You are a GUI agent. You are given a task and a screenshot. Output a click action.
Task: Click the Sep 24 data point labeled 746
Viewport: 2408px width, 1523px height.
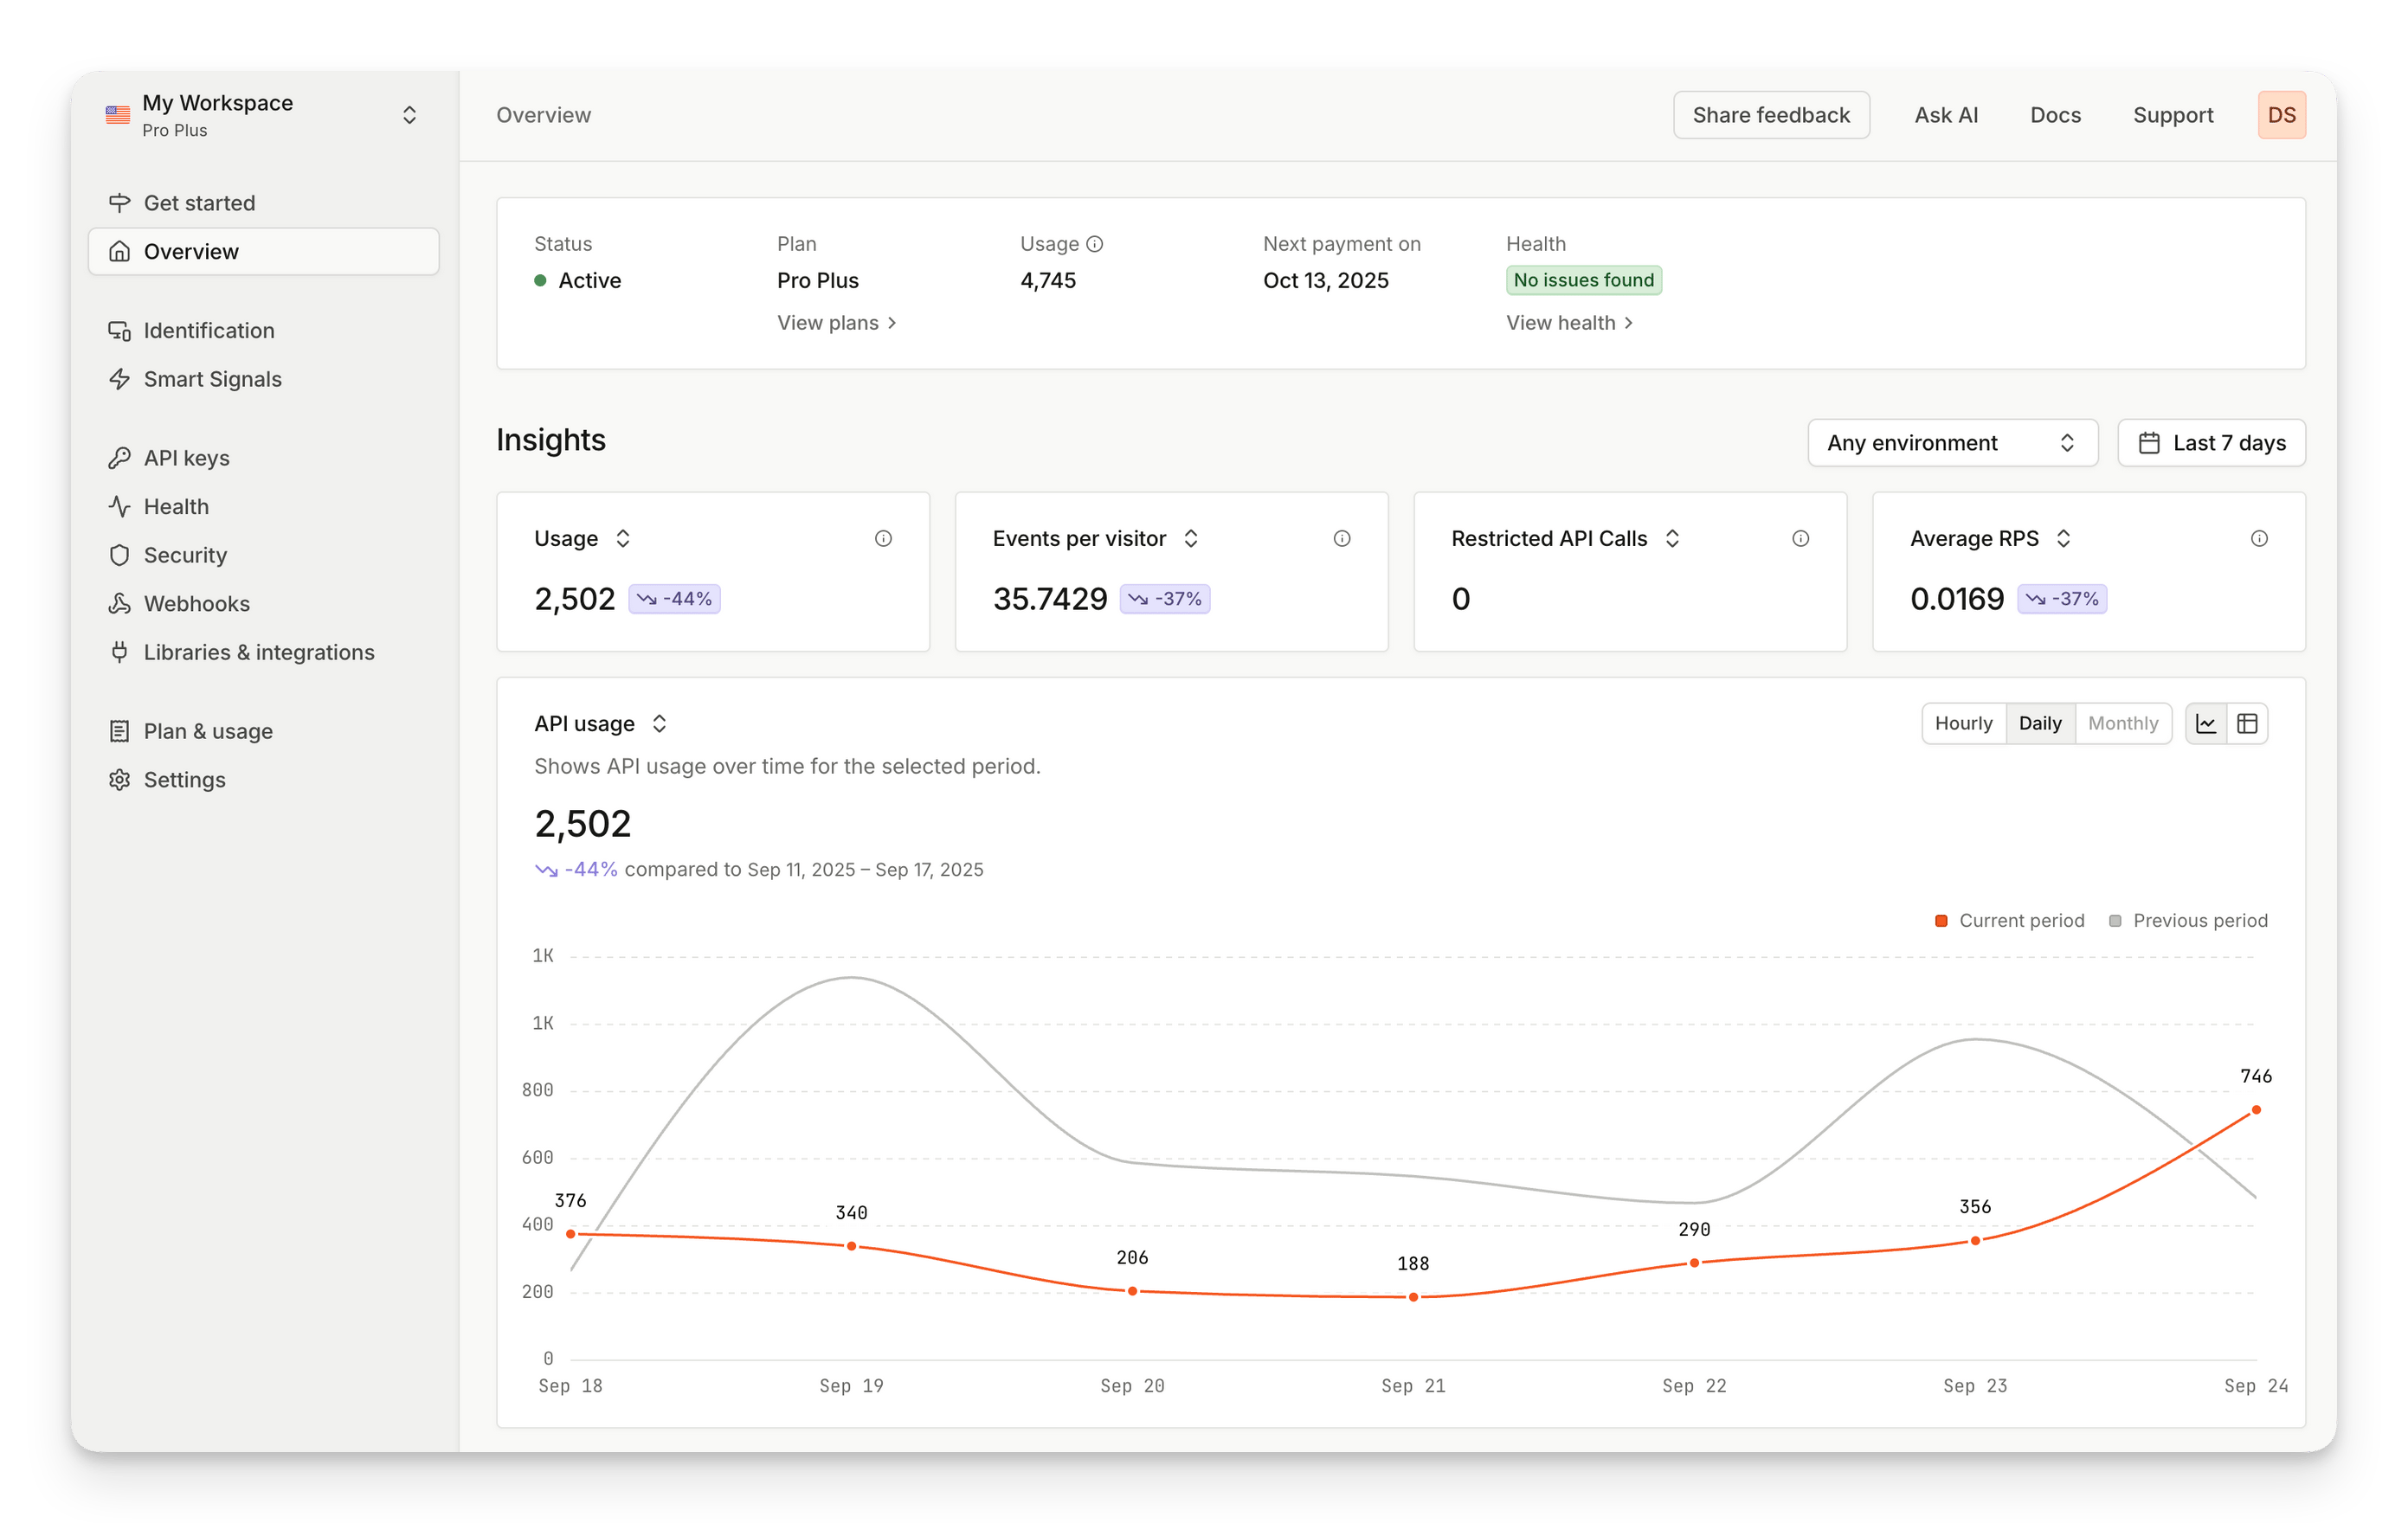coord(2256,1110)
